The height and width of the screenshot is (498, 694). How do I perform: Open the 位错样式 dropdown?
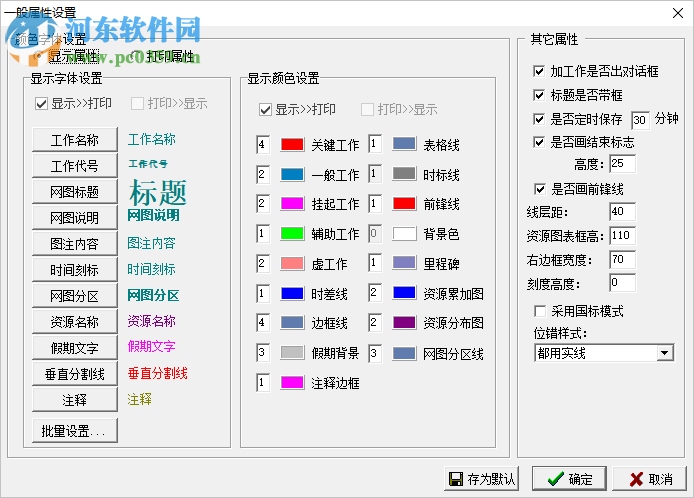point(664,353)
